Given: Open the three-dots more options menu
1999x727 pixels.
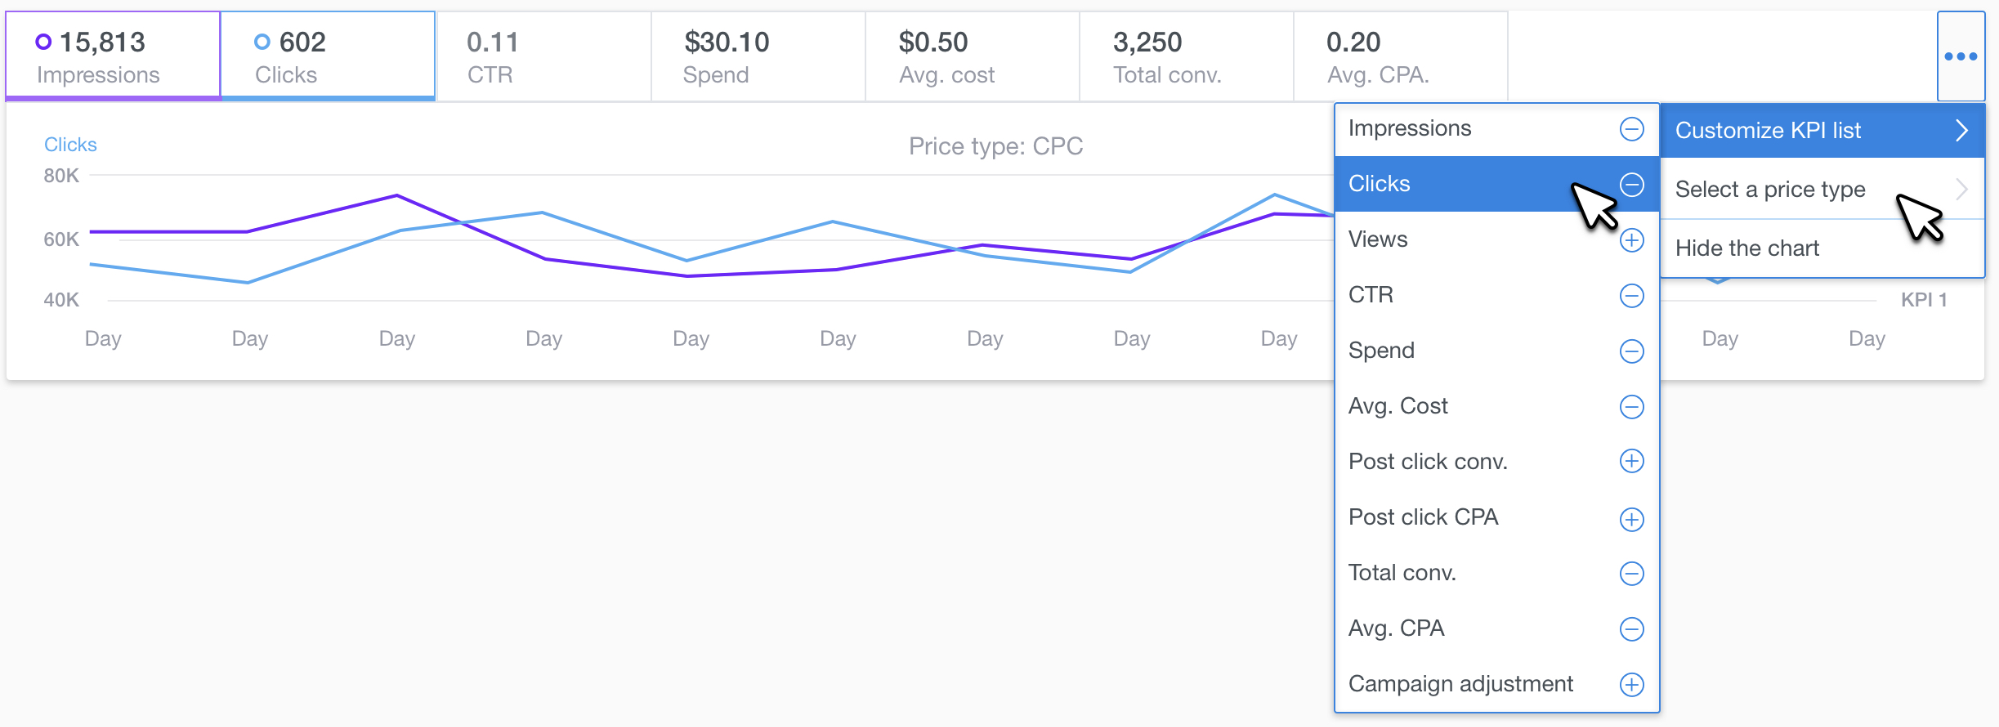Looking at the screenshot, I should click(1960, 56).
